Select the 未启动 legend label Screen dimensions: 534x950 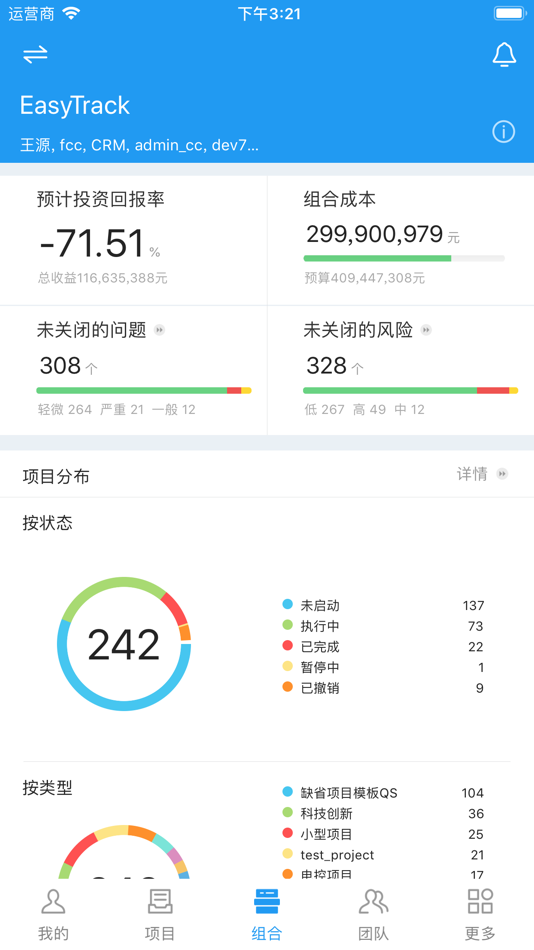coord(320,605)
